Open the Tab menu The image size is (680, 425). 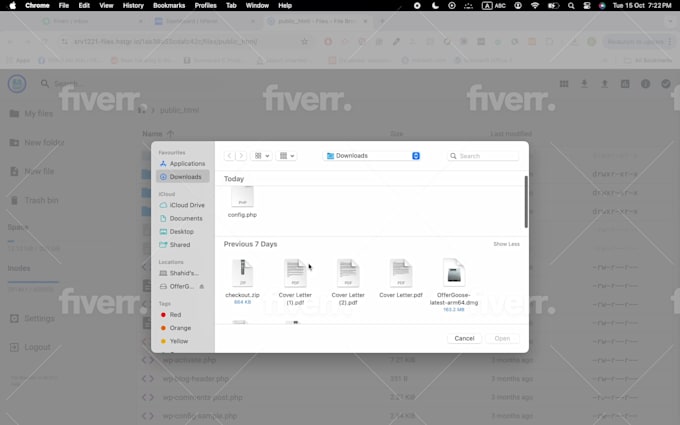(231, 6)
